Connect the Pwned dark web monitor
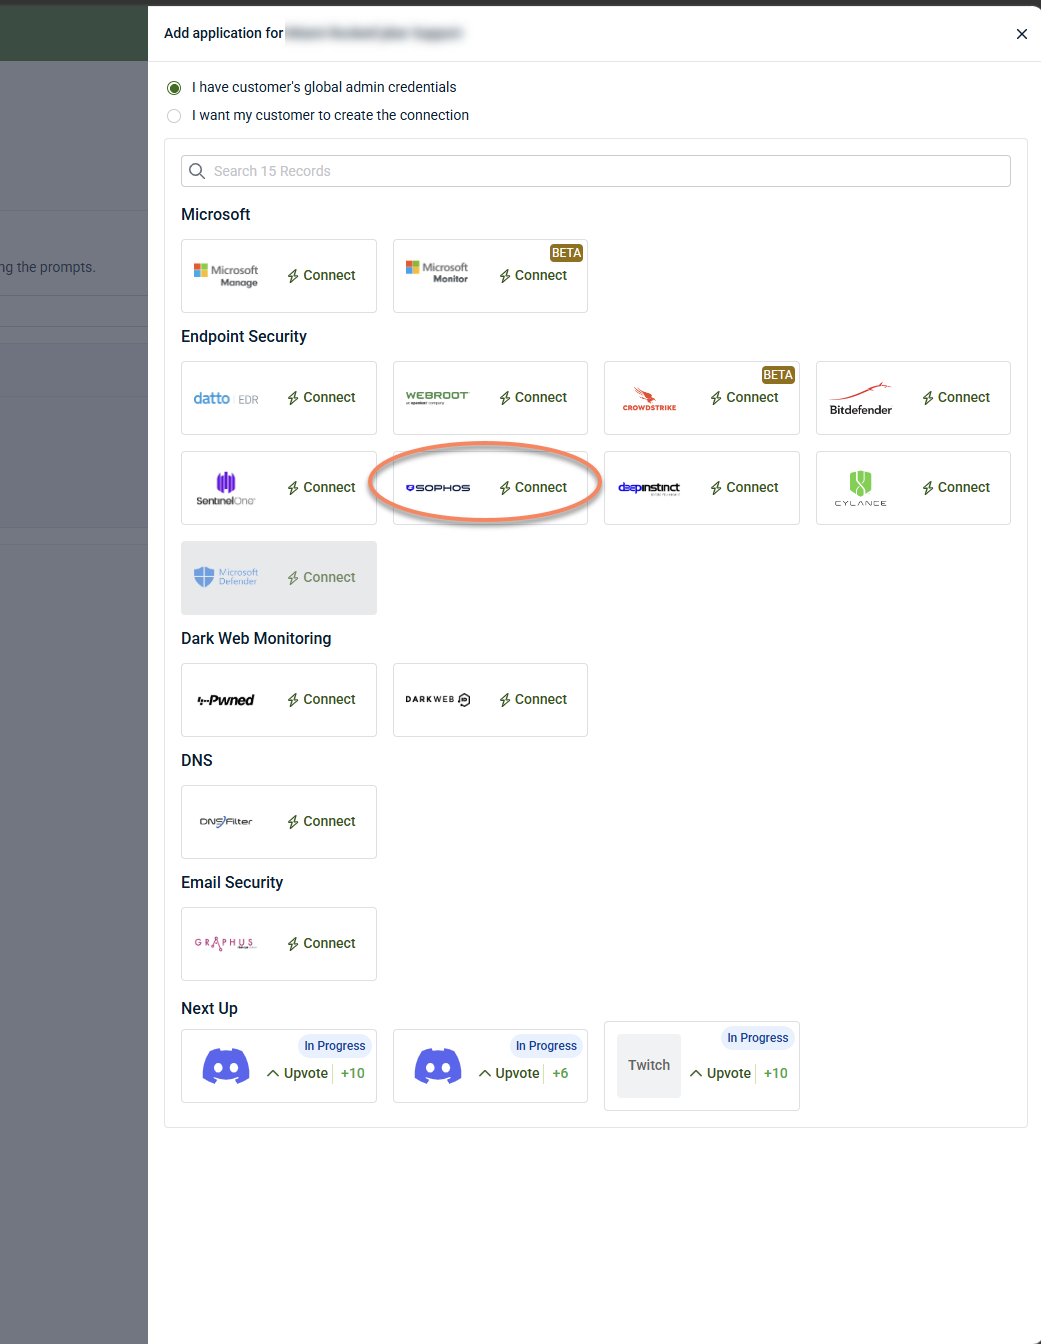The height and width of the screenshot is (1344, 1041). pyautogui.click(x=321, y=700)
